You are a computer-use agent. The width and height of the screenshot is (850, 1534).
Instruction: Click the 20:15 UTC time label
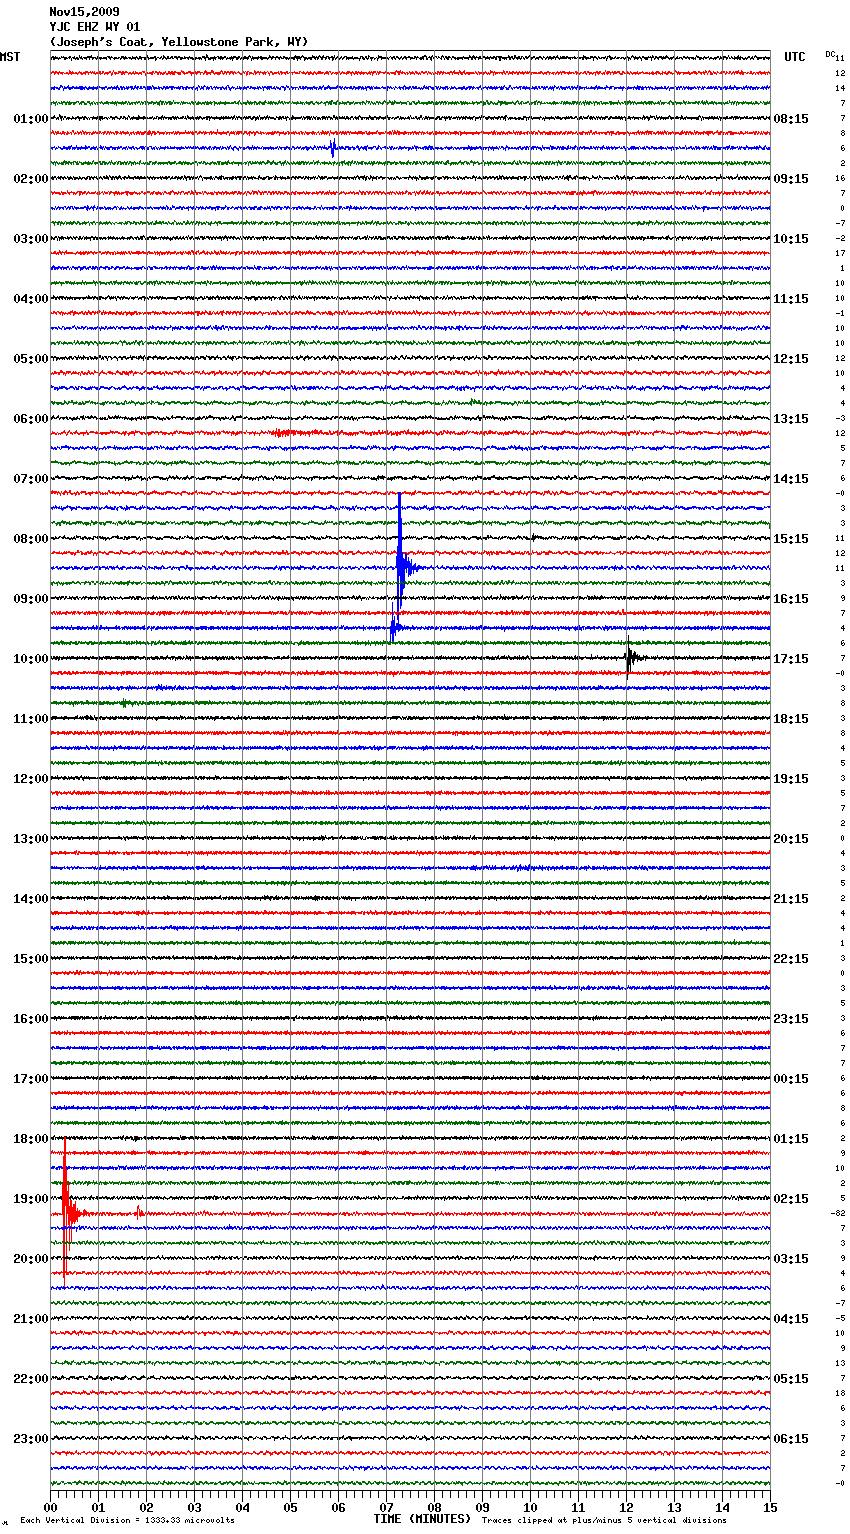[791, 839]
